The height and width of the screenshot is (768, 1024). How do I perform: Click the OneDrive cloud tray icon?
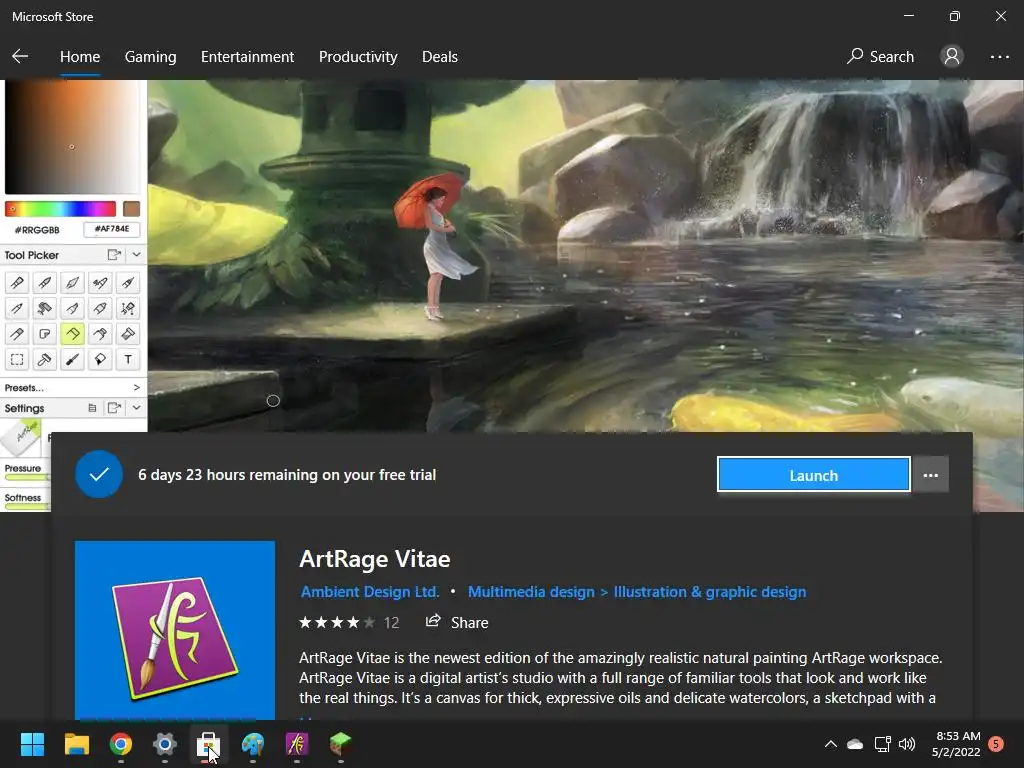click(855, 744)
